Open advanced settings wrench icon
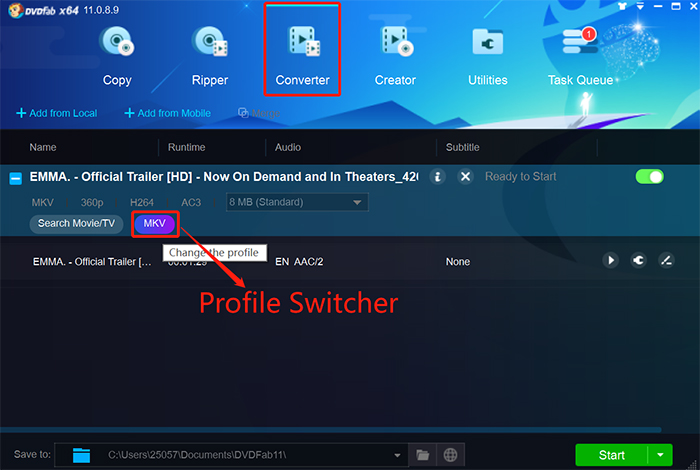Screen dimensions: 700x470 (639, 261)
